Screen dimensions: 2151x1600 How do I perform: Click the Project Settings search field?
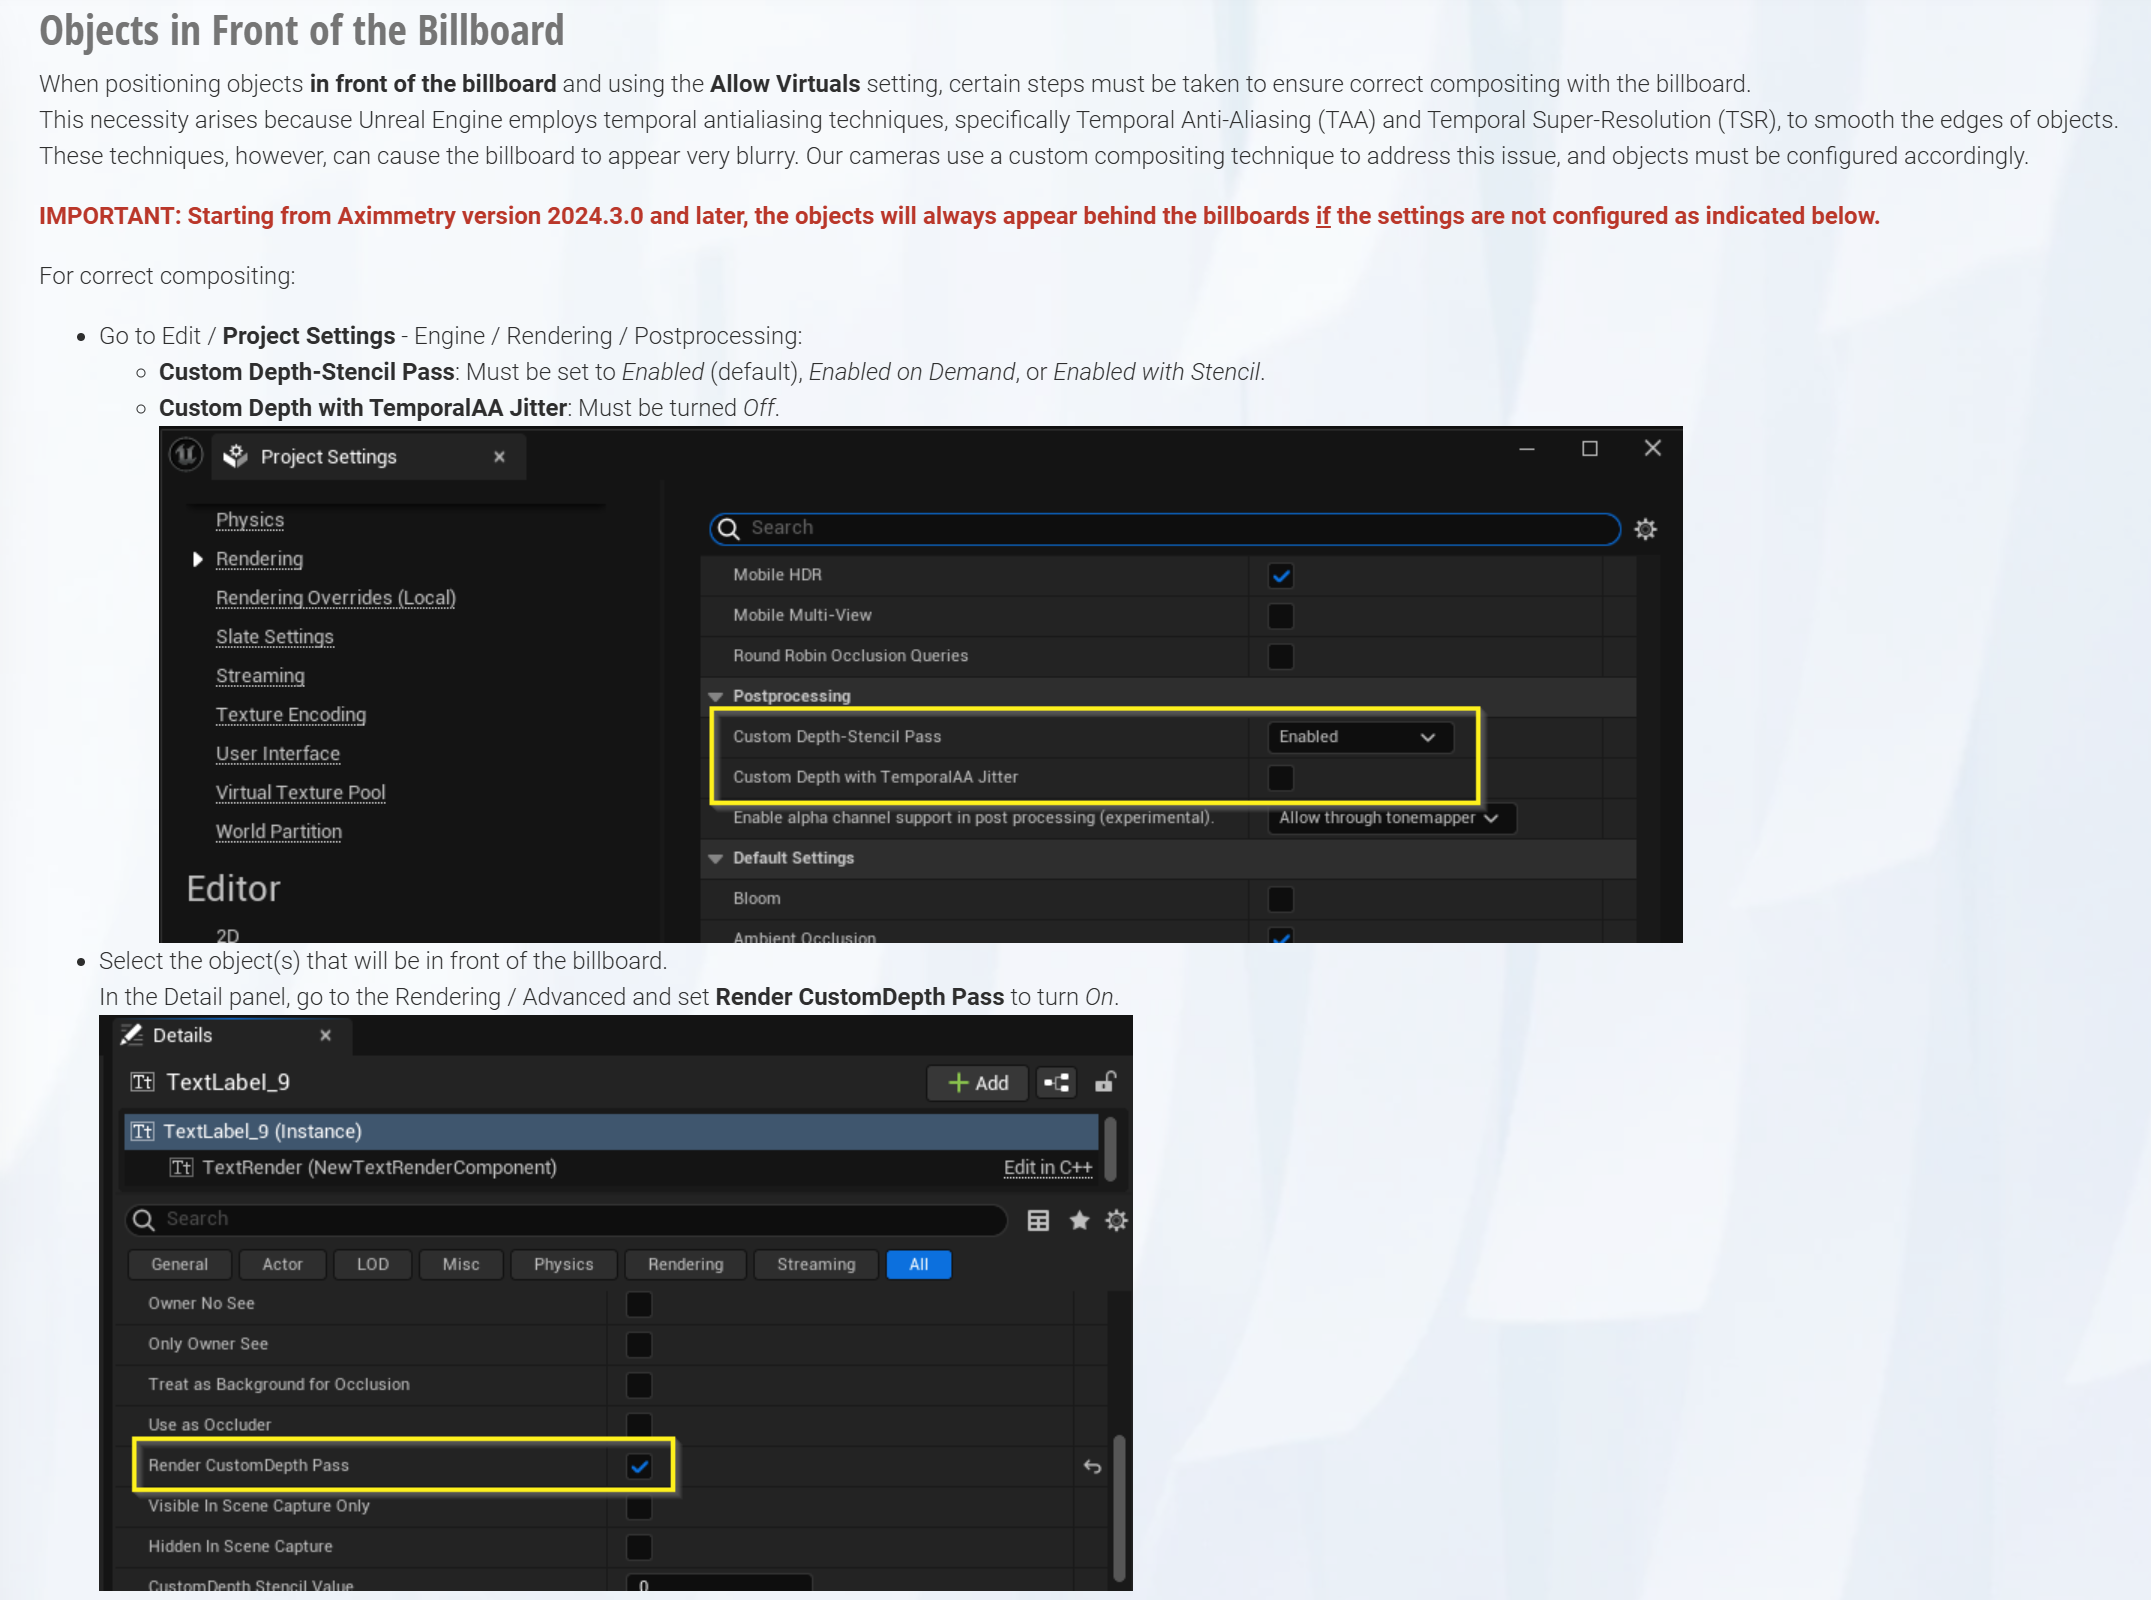pyautogui.click(x=1165, y=528)
